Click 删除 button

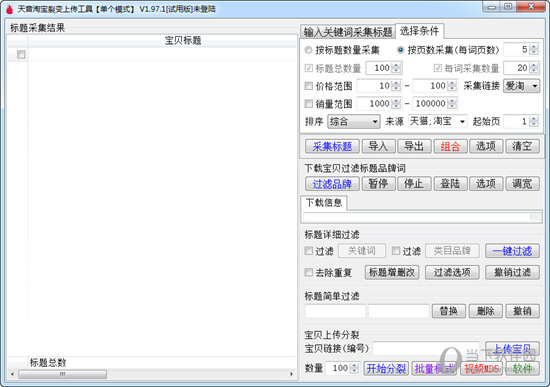click(x=486, y=311)
